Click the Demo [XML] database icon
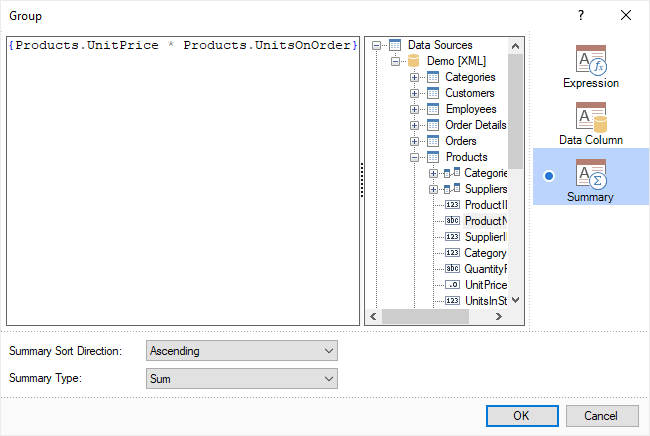This screenshot has width=650, height=436. 414,61
